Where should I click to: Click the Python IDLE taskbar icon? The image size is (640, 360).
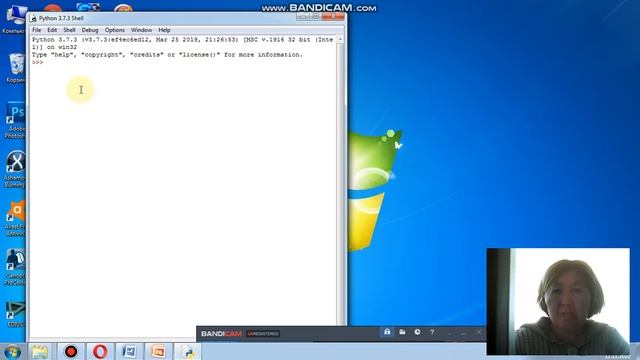tap(188, 352)
